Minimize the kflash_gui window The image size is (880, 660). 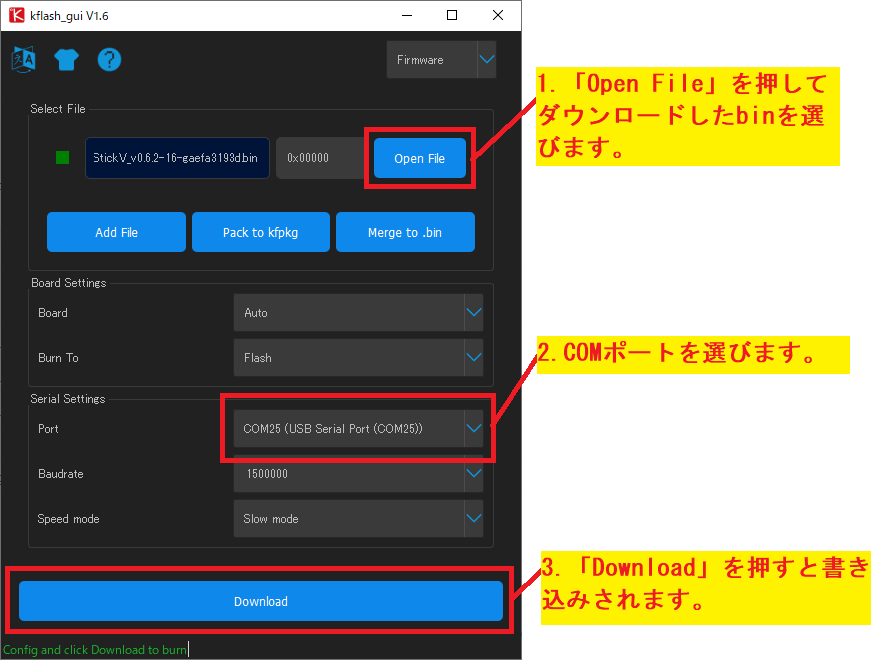tap(406, 15)
